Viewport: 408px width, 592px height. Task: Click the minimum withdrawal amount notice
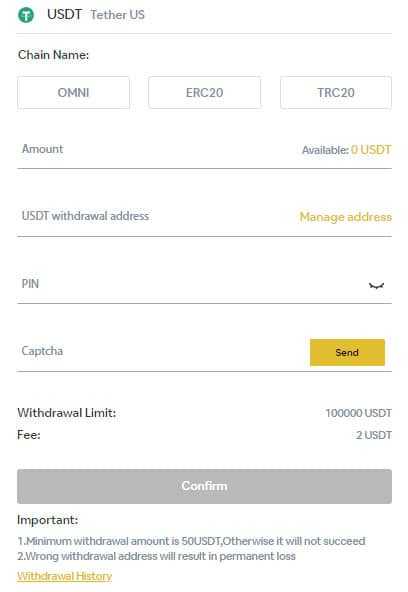[191, 541]
